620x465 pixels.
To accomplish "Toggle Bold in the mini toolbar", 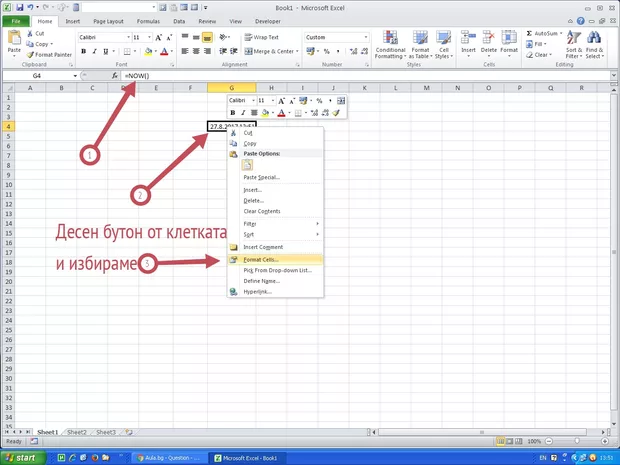I will coord(232,113).
